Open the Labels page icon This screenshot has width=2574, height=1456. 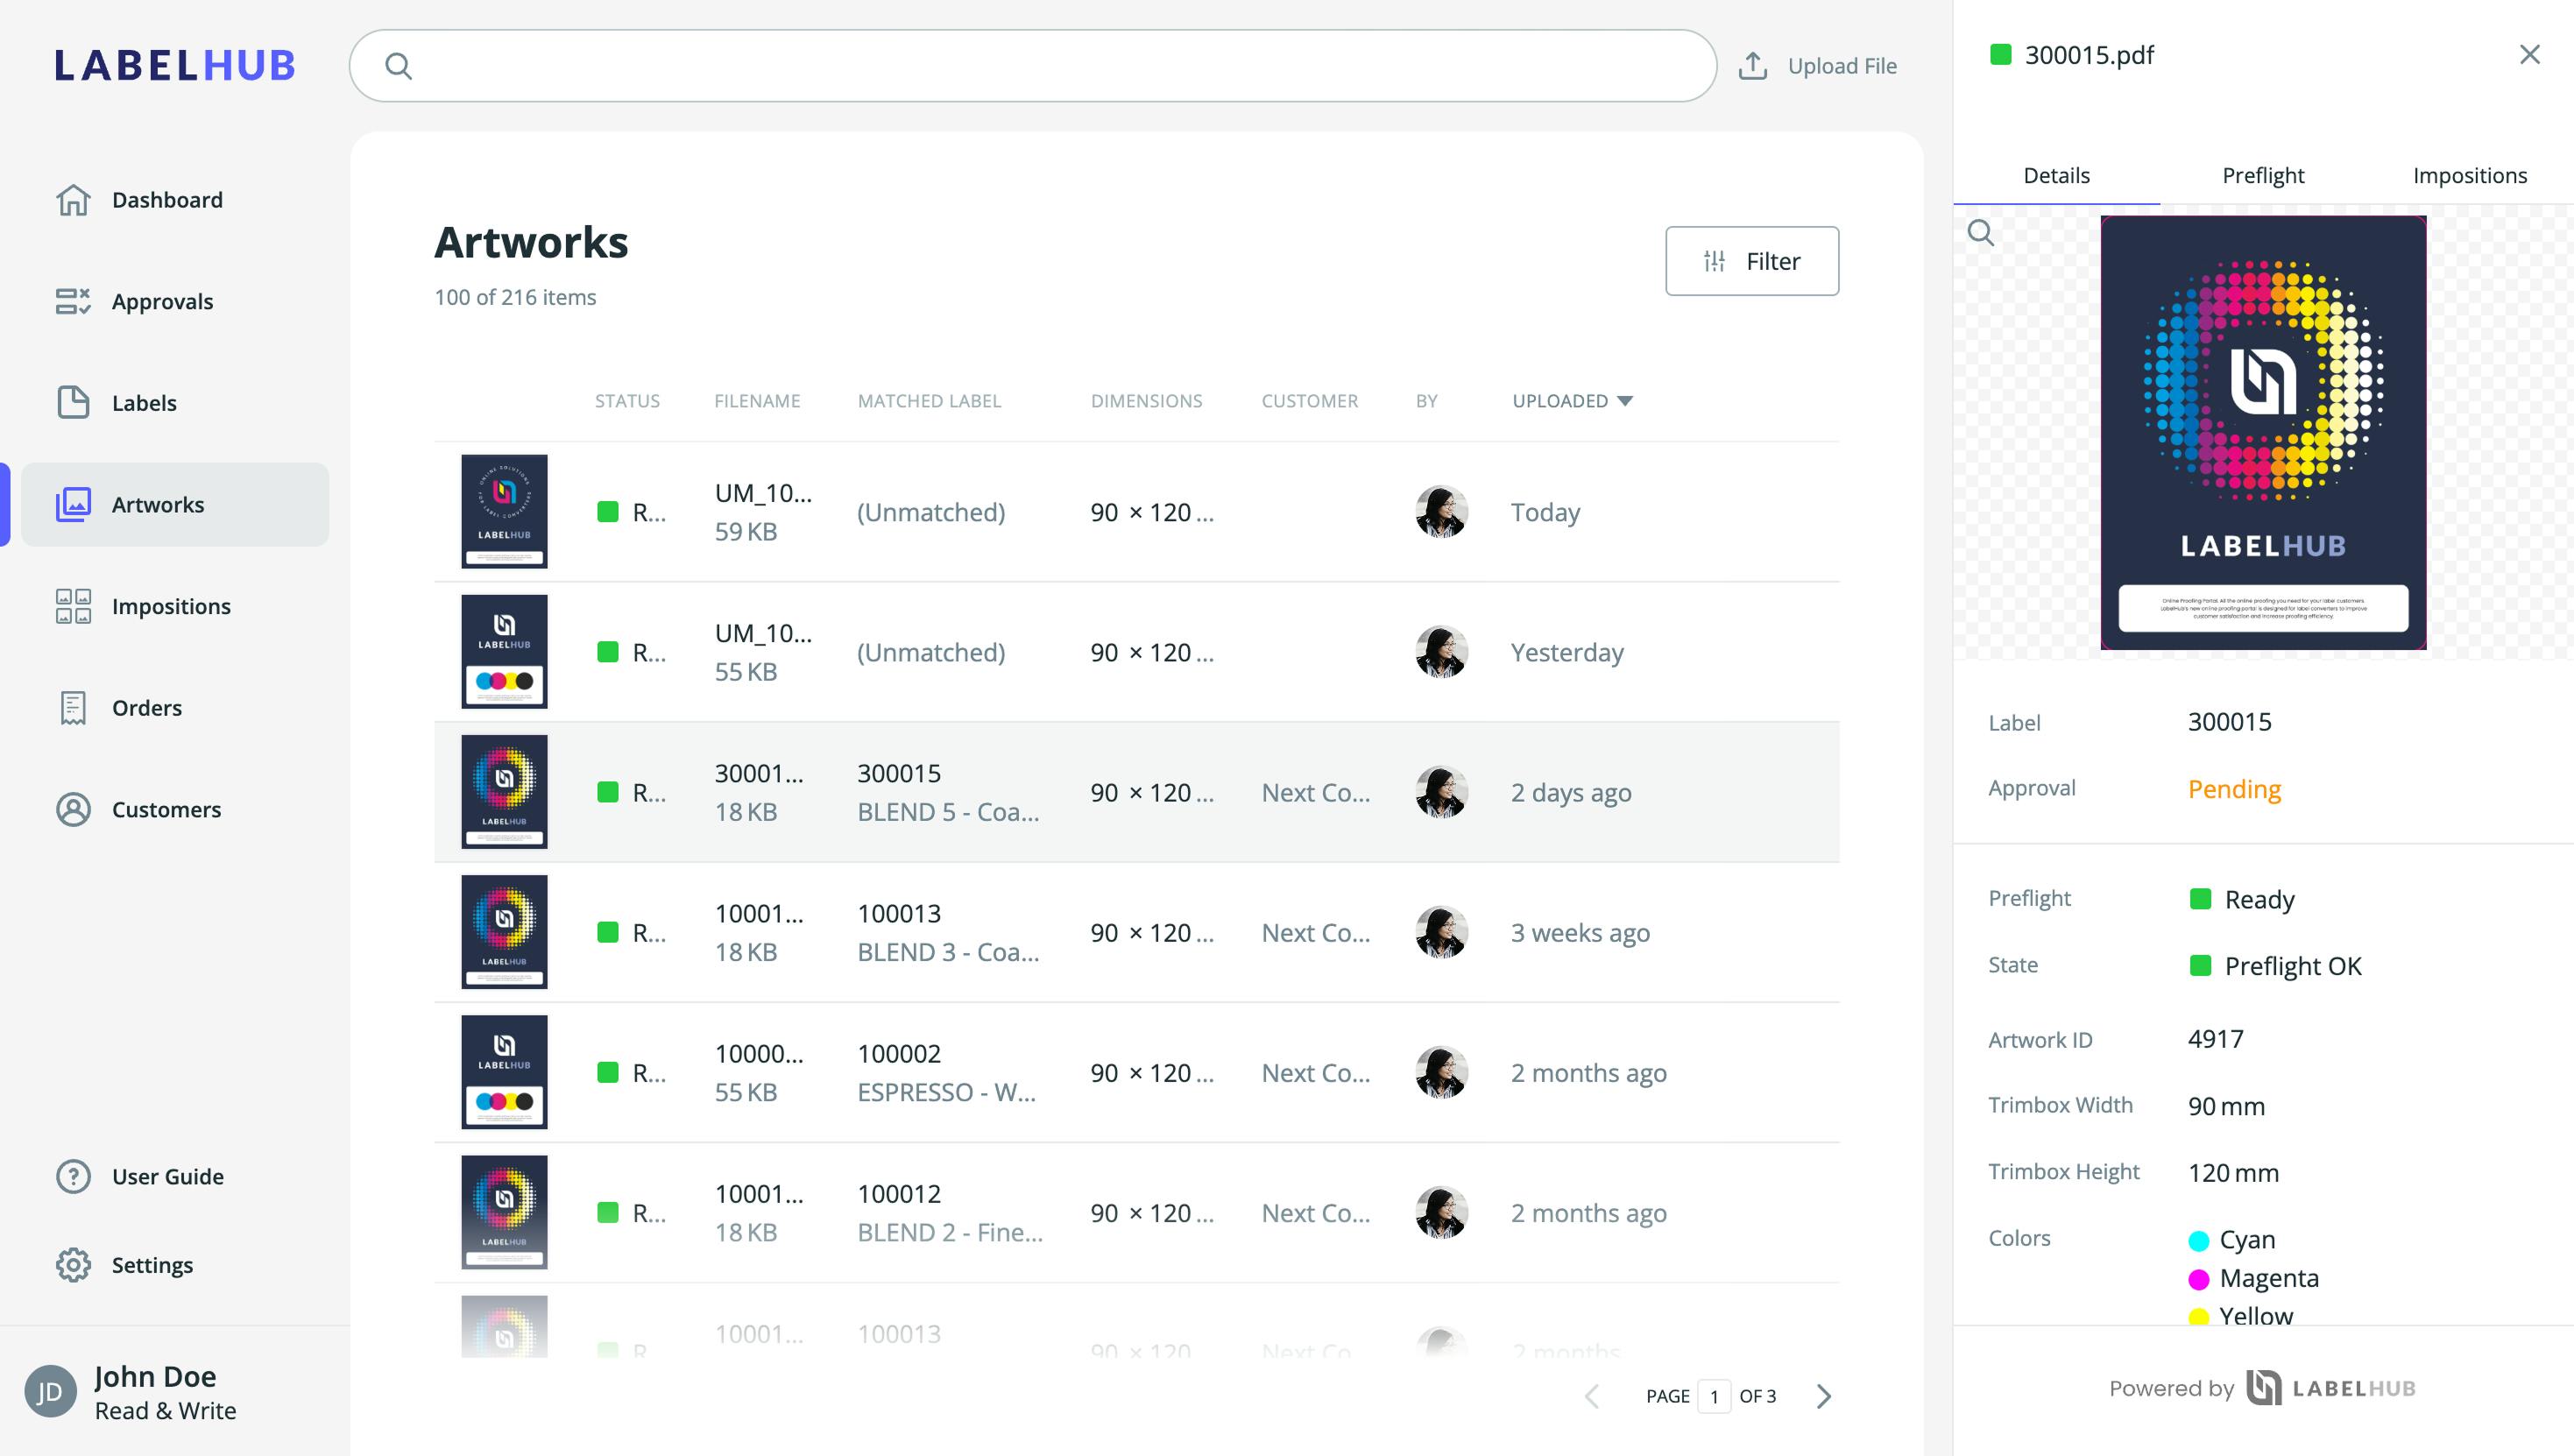[73, 403]
